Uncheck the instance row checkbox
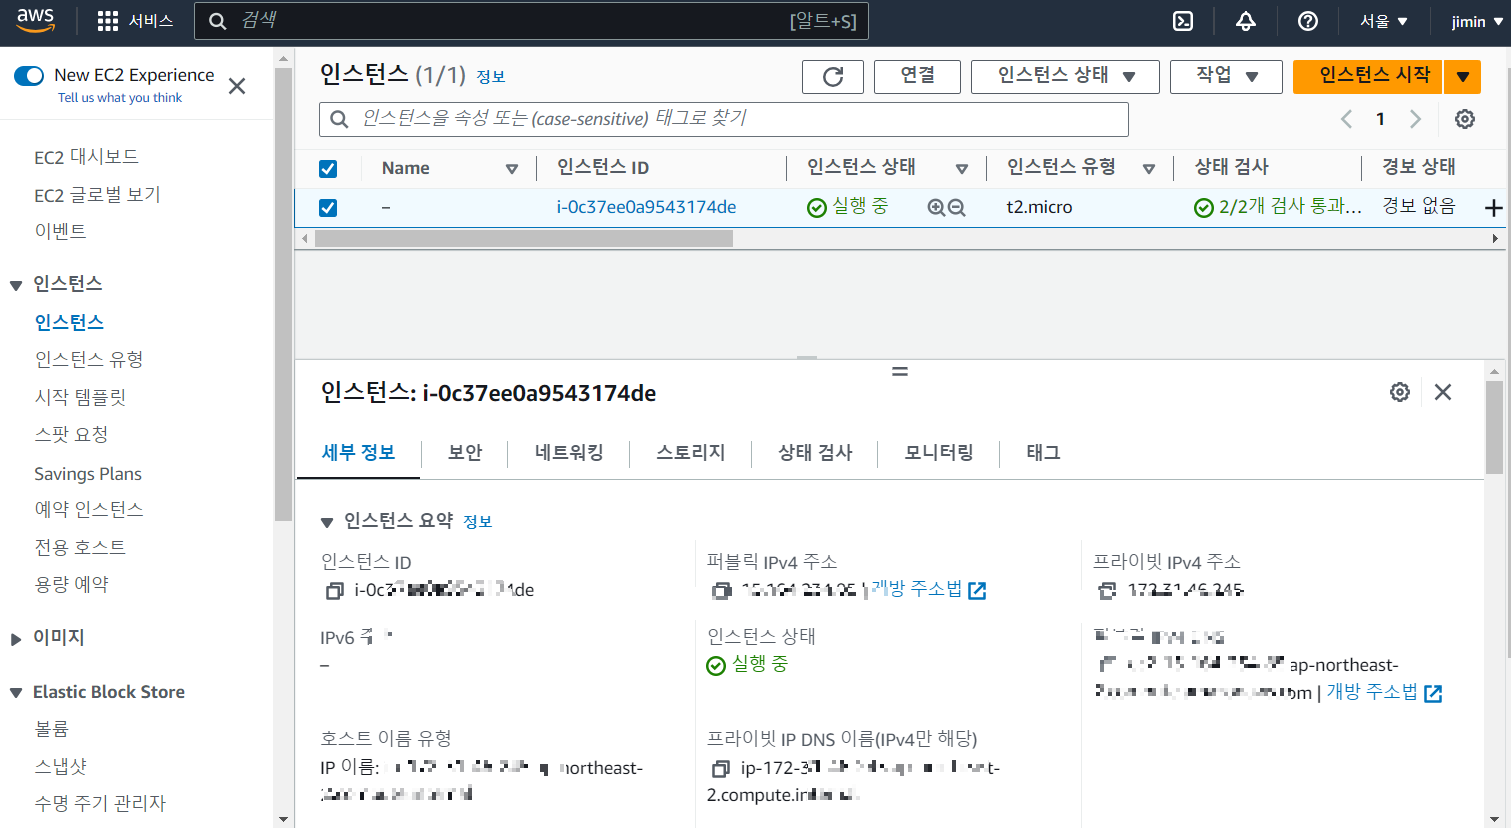This screenshot has width=1511, height=828. (328, 208)
